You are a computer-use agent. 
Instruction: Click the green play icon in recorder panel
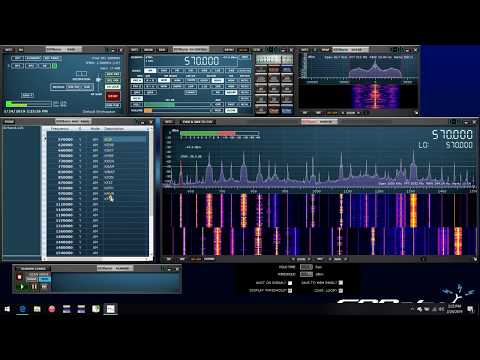pos(22,286)
